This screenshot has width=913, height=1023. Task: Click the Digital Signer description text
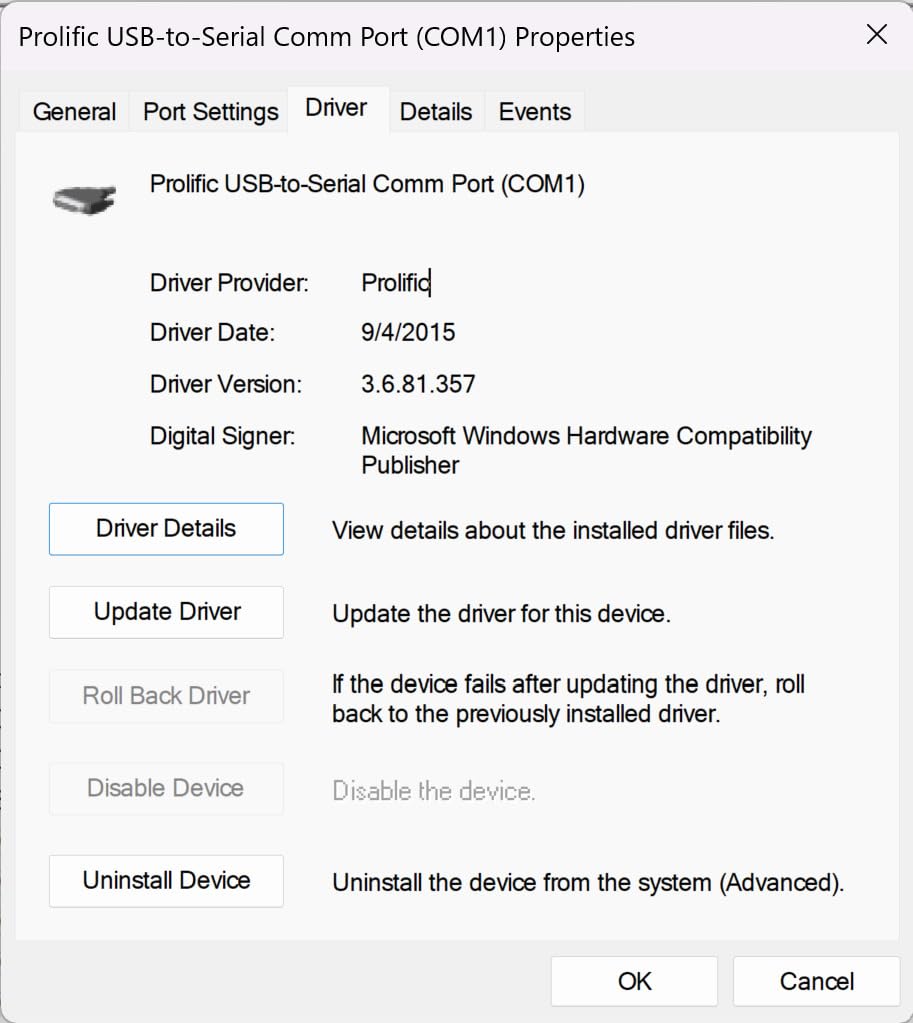(x=586, y=450)
